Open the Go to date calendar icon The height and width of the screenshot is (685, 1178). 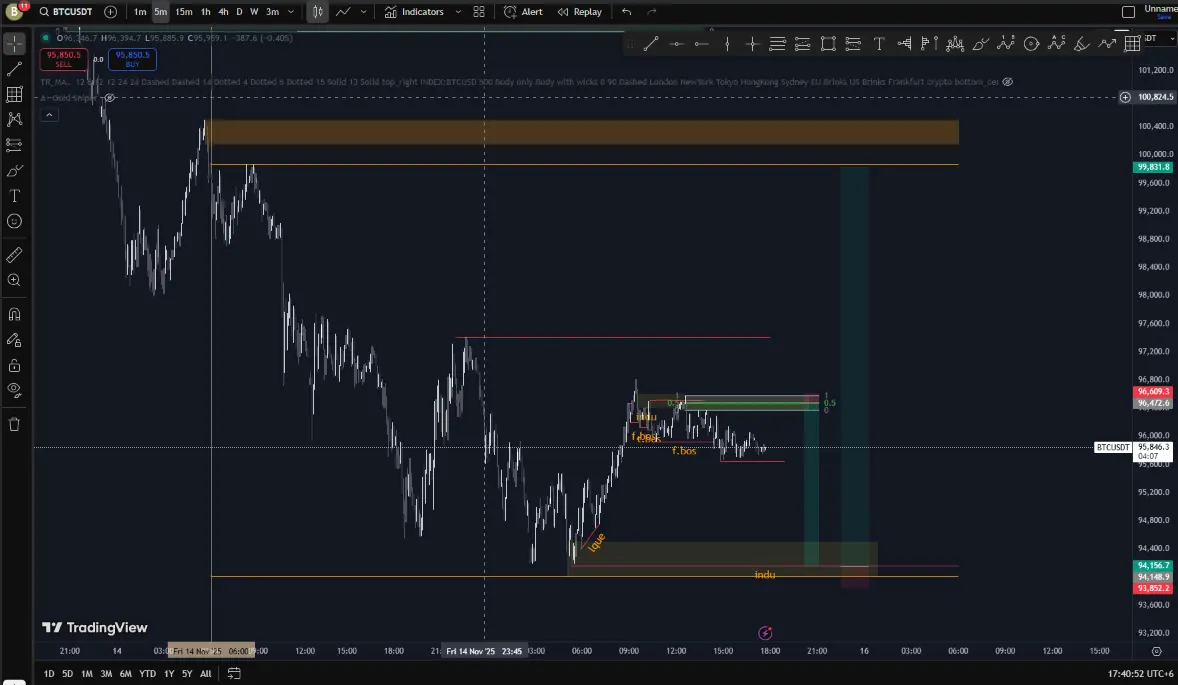click(x=234, y=674)
